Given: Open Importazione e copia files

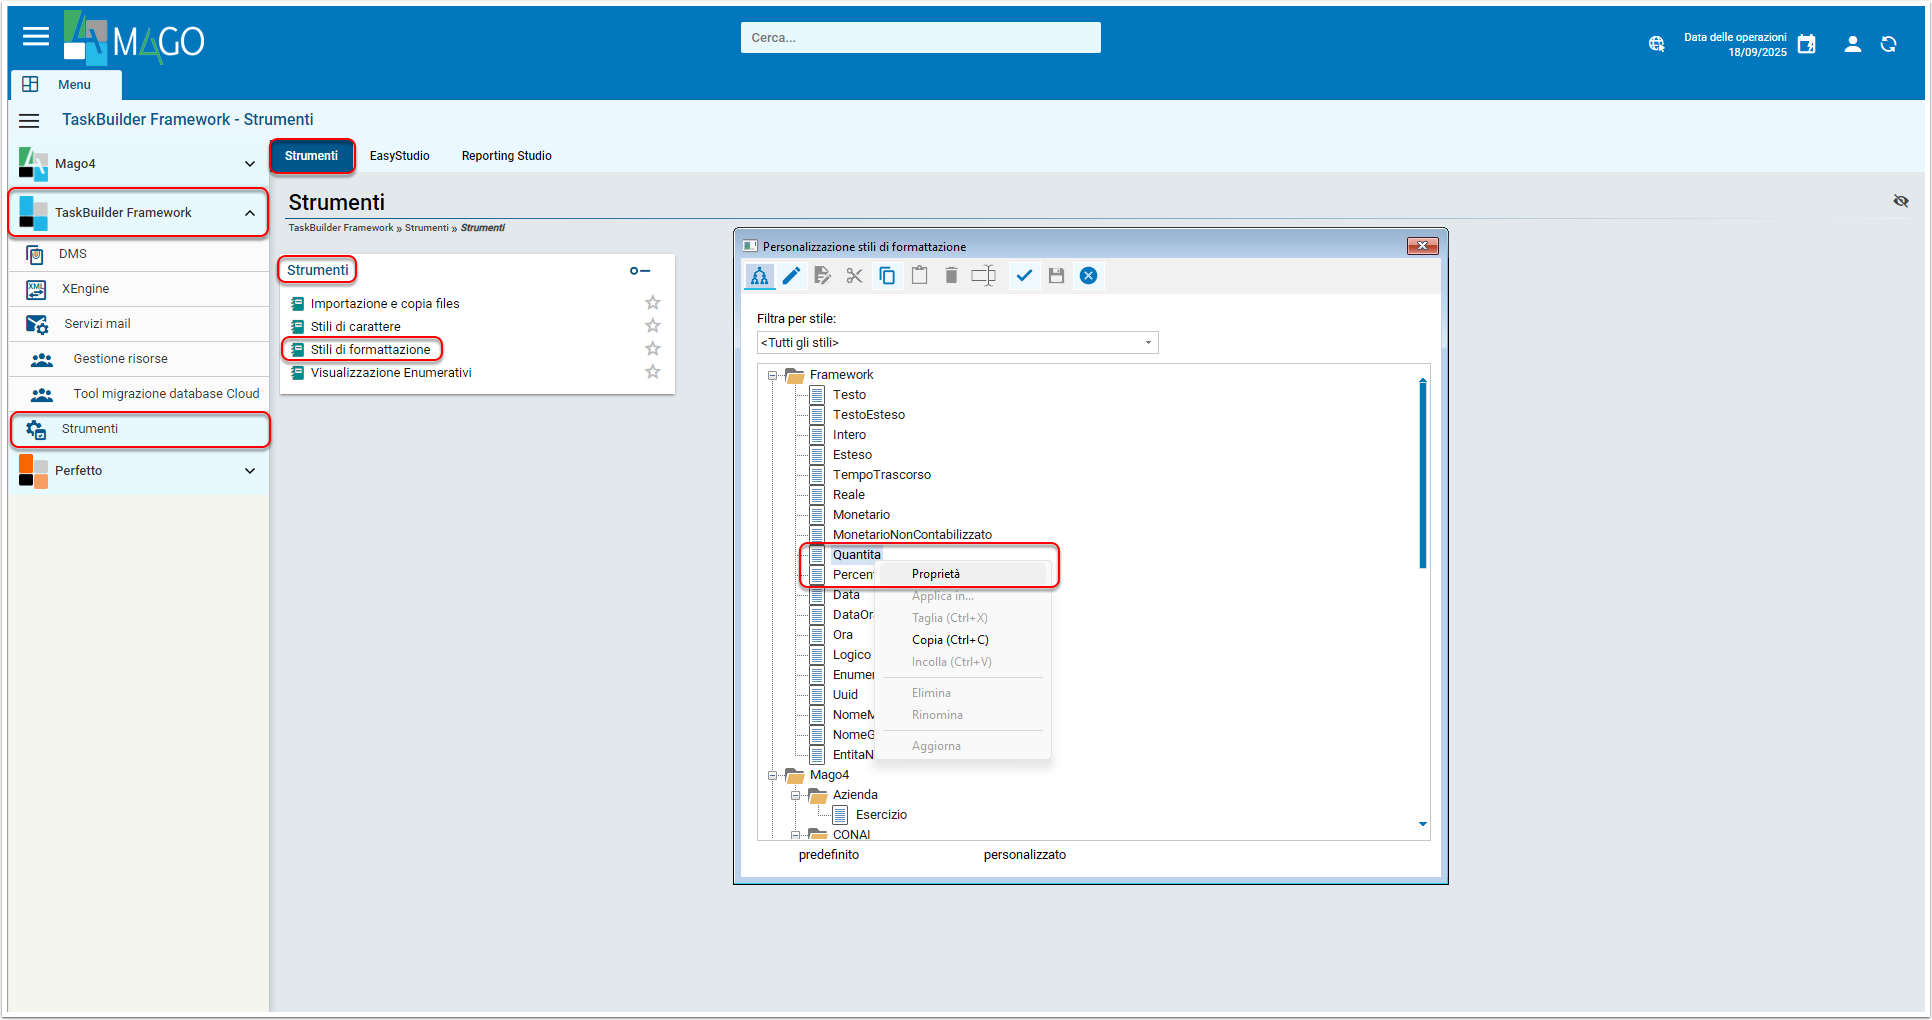Looking at the screenshot, I should tap(385, 304).
